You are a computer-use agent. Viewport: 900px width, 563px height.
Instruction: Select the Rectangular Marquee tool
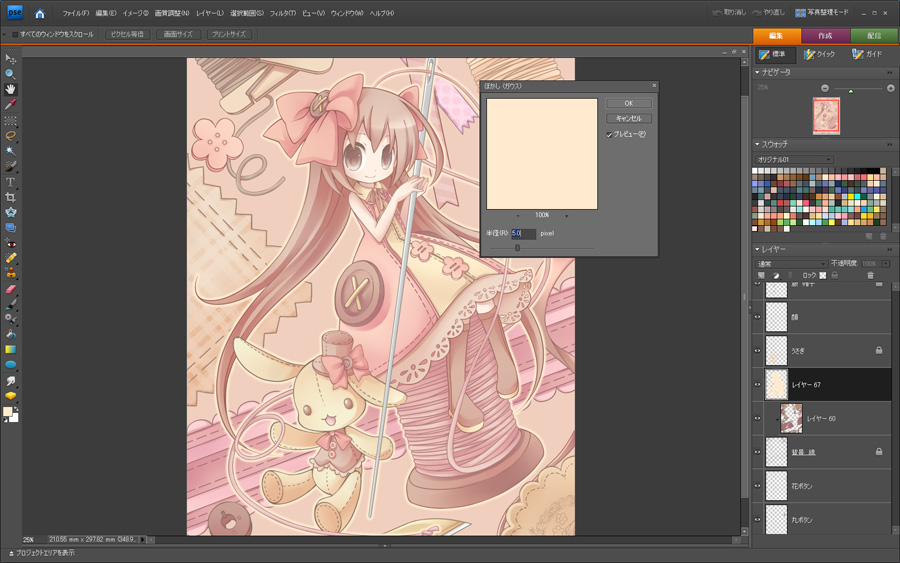coord(10,121)
